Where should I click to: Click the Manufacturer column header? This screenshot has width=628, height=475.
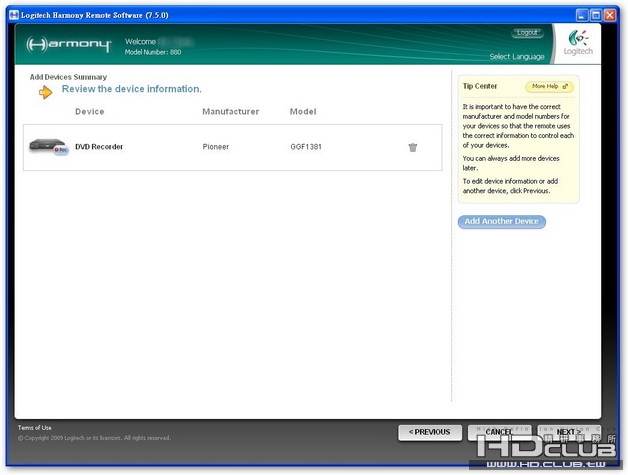coord(231,112)
